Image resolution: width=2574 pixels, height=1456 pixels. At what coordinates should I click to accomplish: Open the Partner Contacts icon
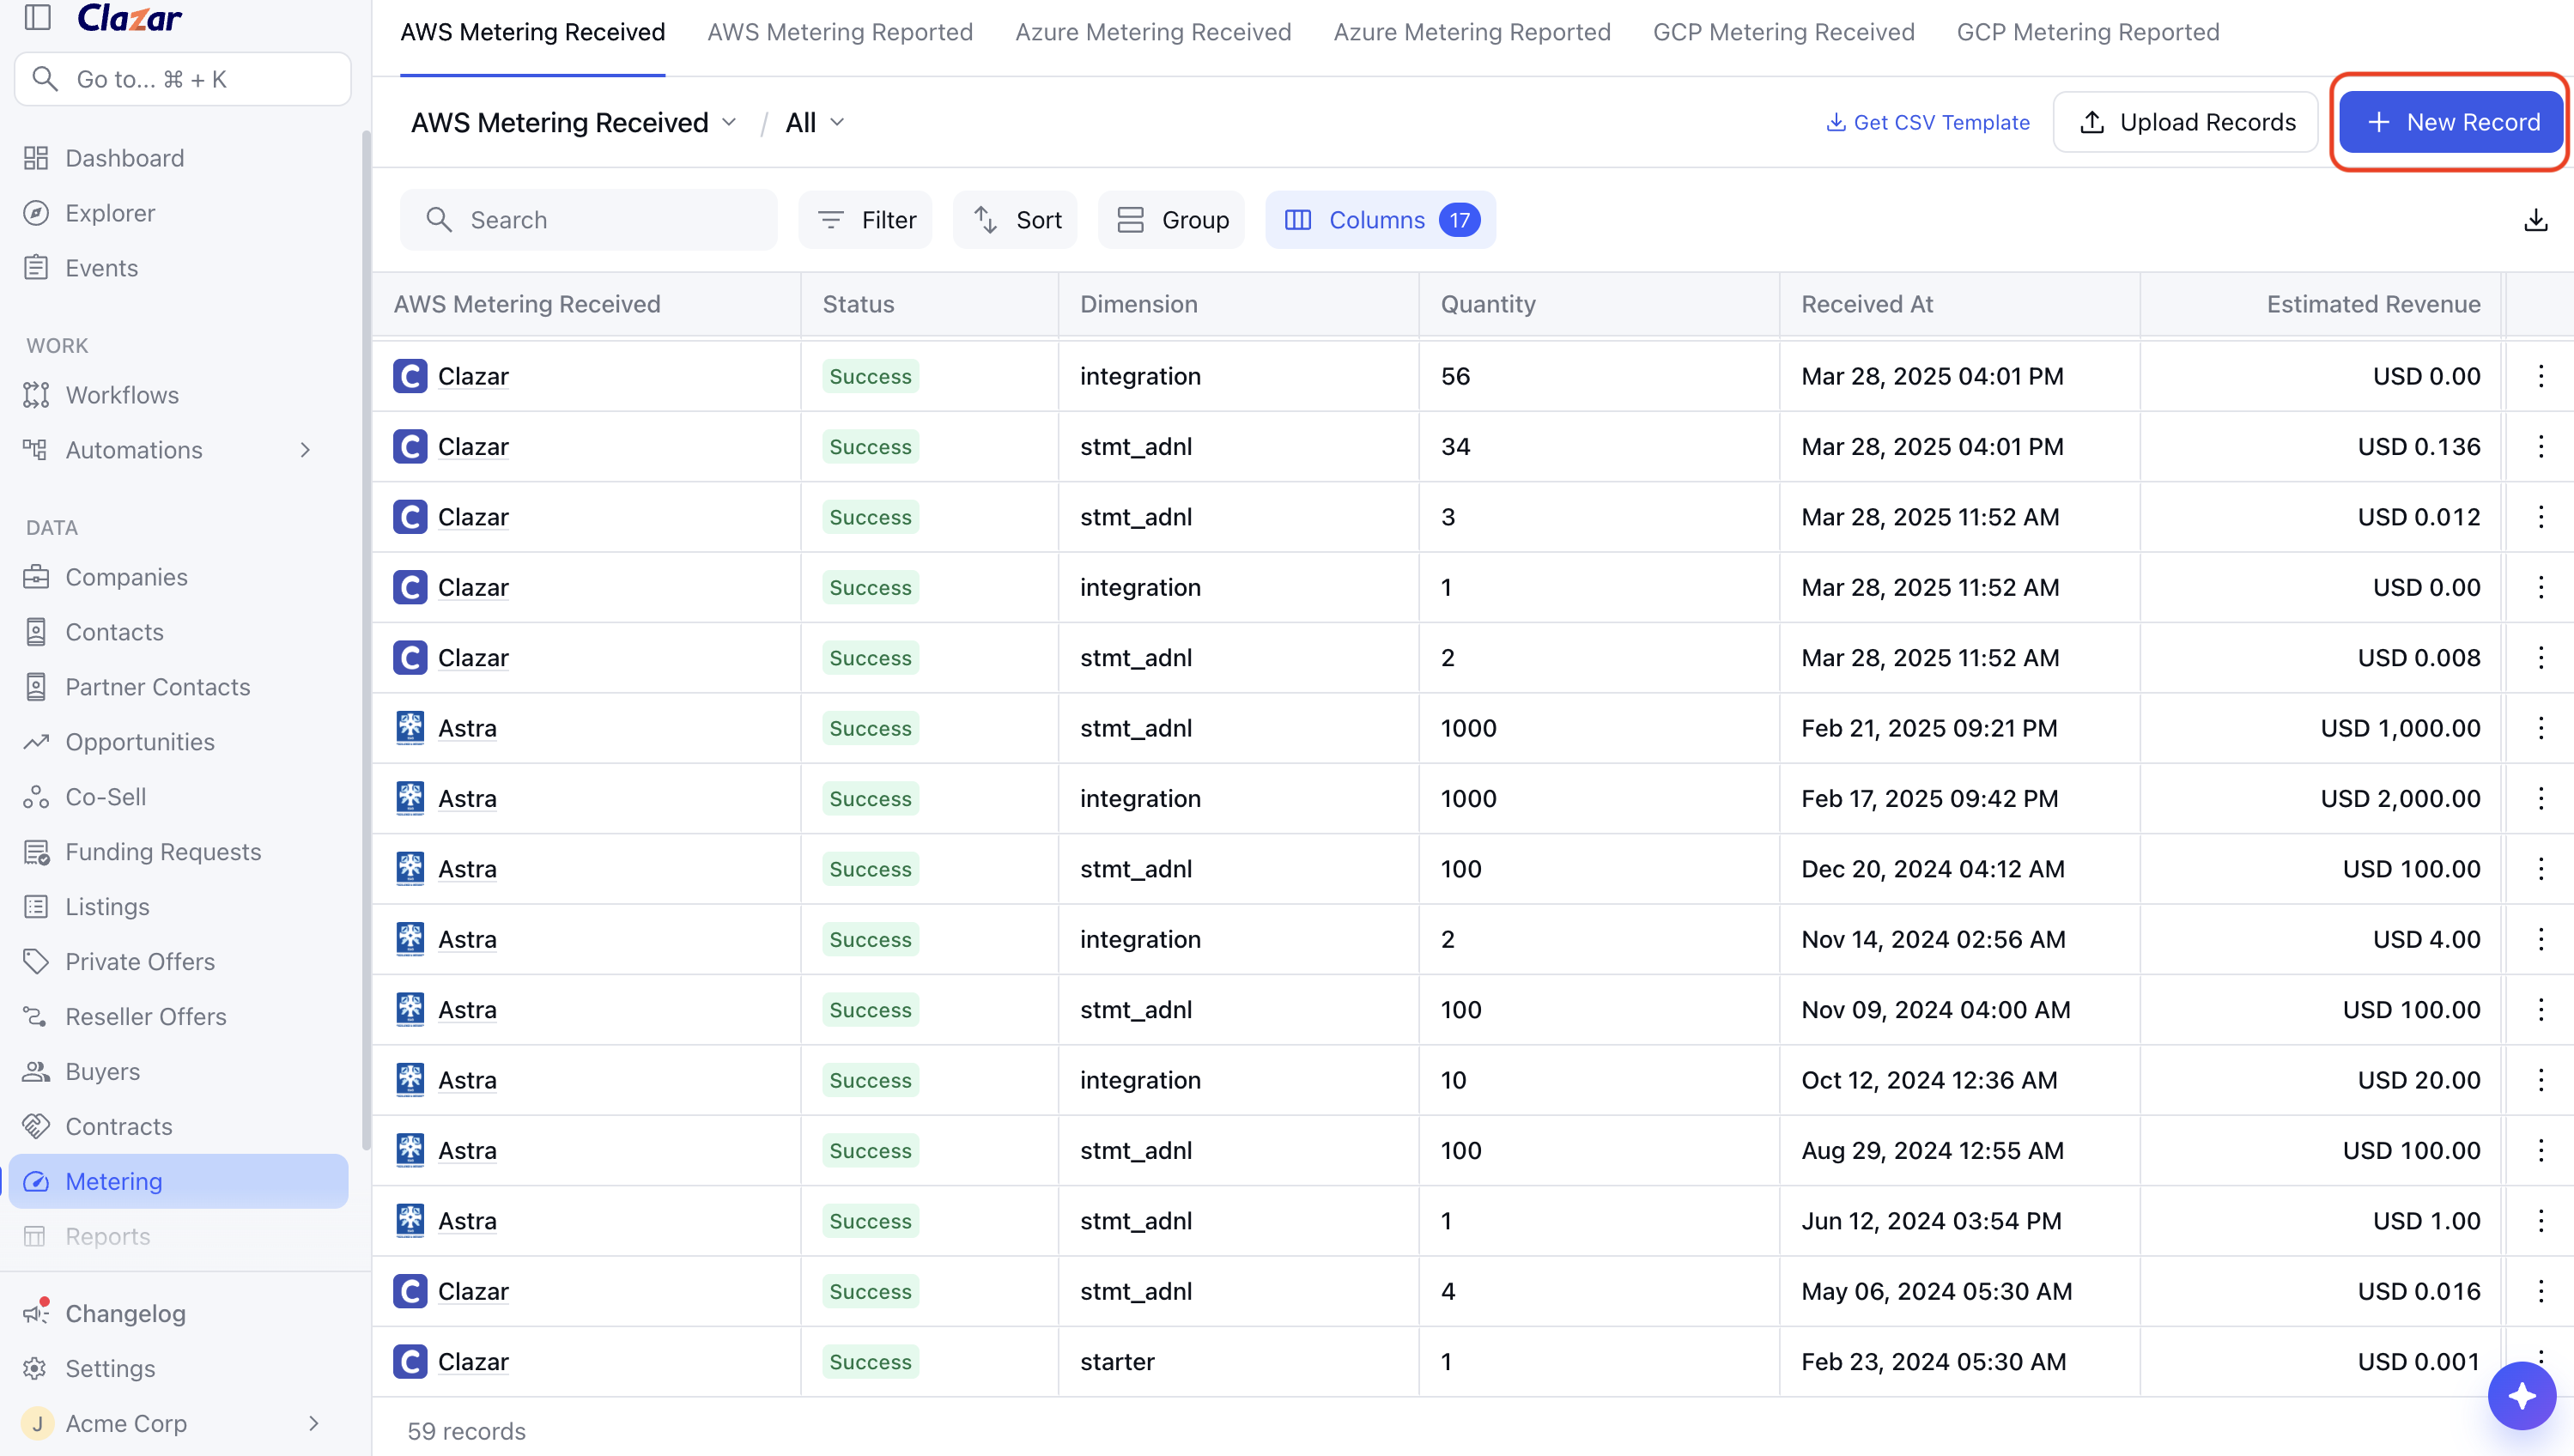(x=36, y=687)
